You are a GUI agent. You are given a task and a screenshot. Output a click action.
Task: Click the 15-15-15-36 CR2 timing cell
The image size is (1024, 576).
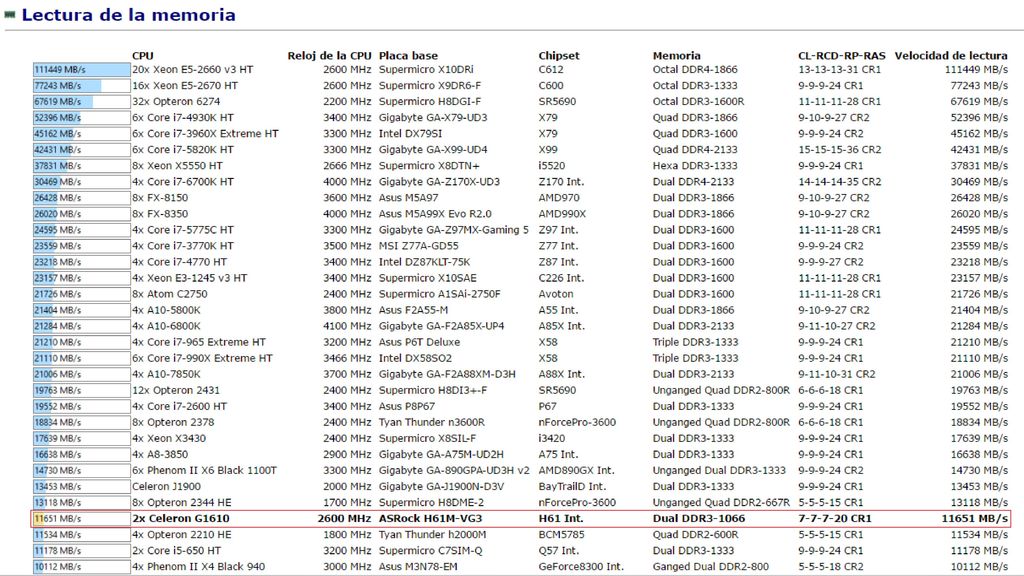point(839,150)
